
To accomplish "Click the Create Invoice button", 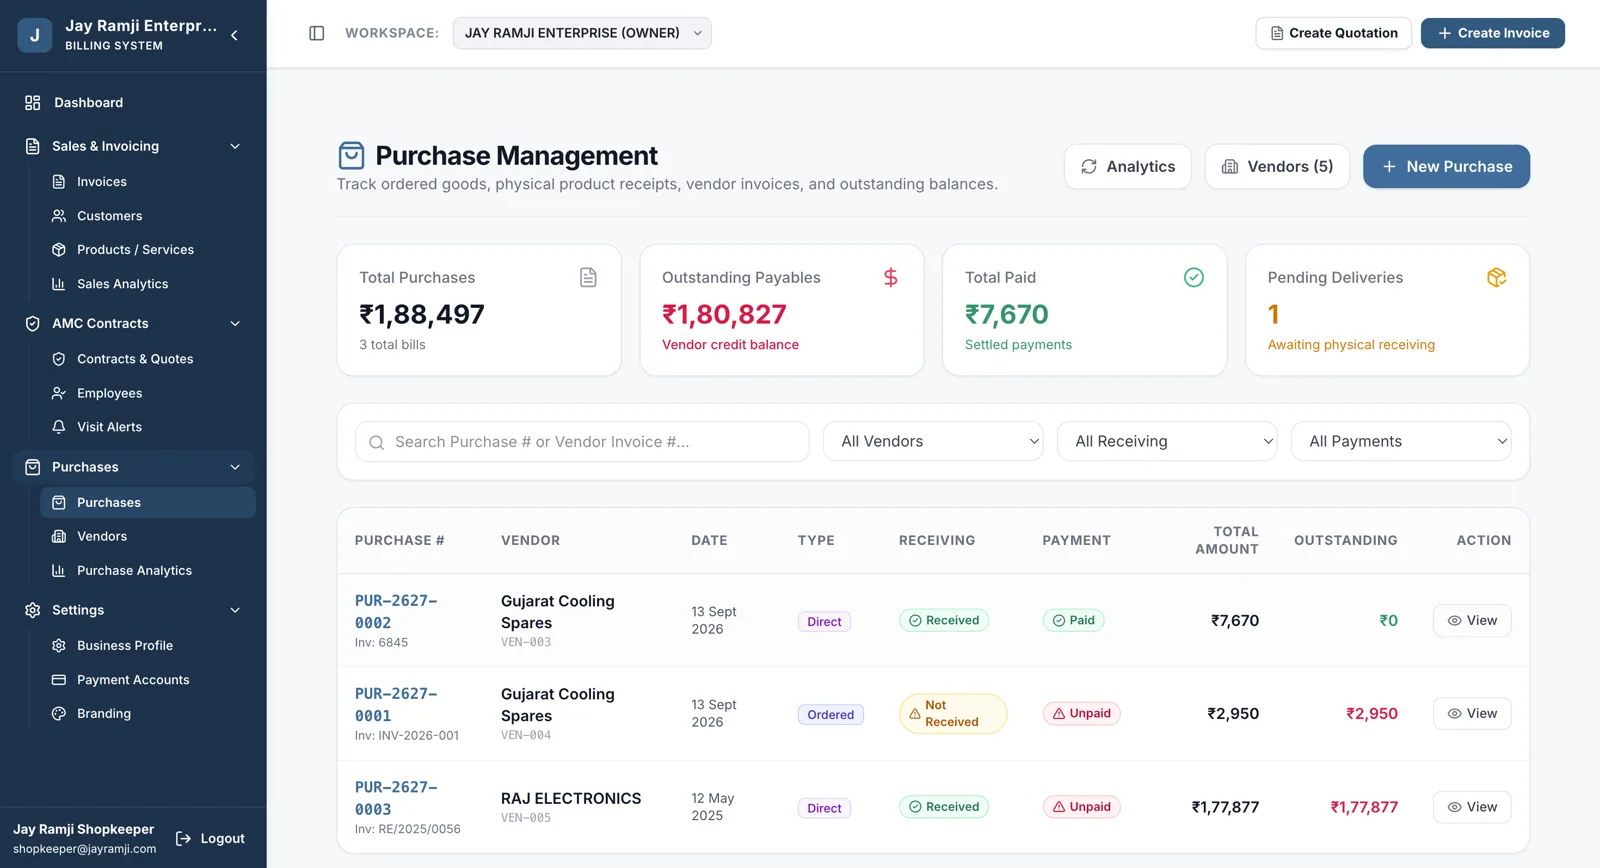I will [x=1493, y=33].
